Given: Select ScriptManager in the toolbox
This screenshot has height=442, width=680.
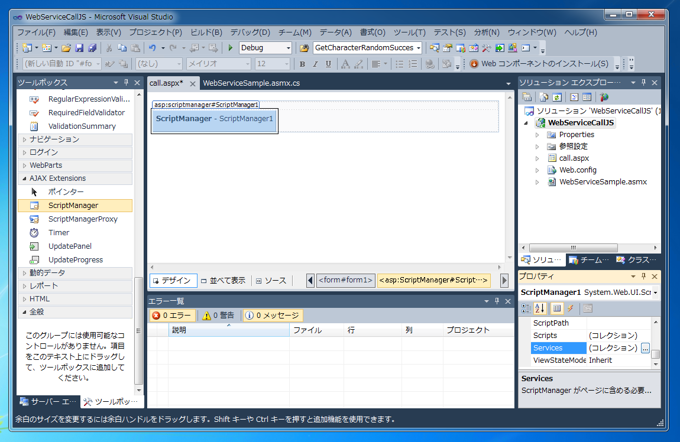Looking at the screenshot, I should click(75, 205).
